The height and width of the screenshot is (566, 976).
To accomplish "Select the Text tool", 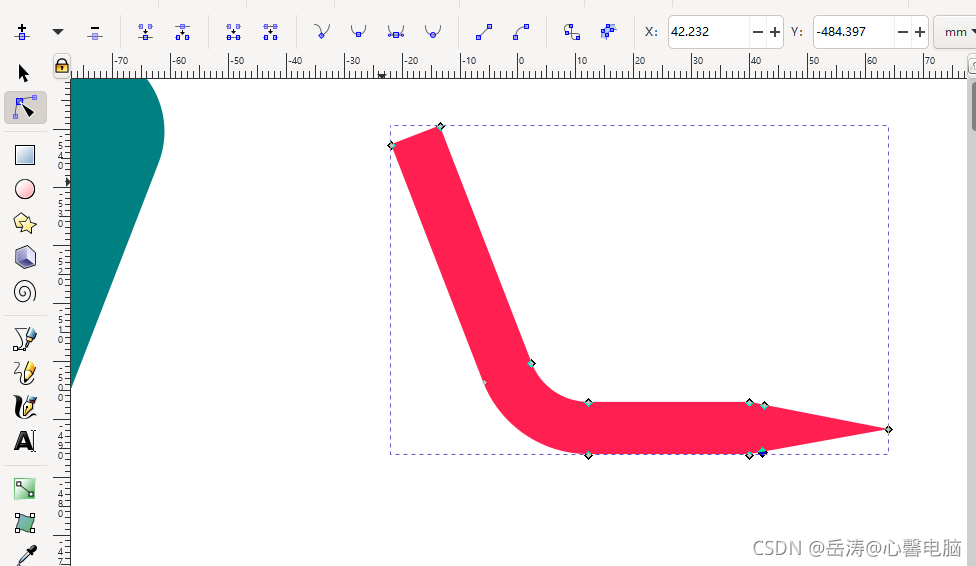I will click(x=25, y=441).
